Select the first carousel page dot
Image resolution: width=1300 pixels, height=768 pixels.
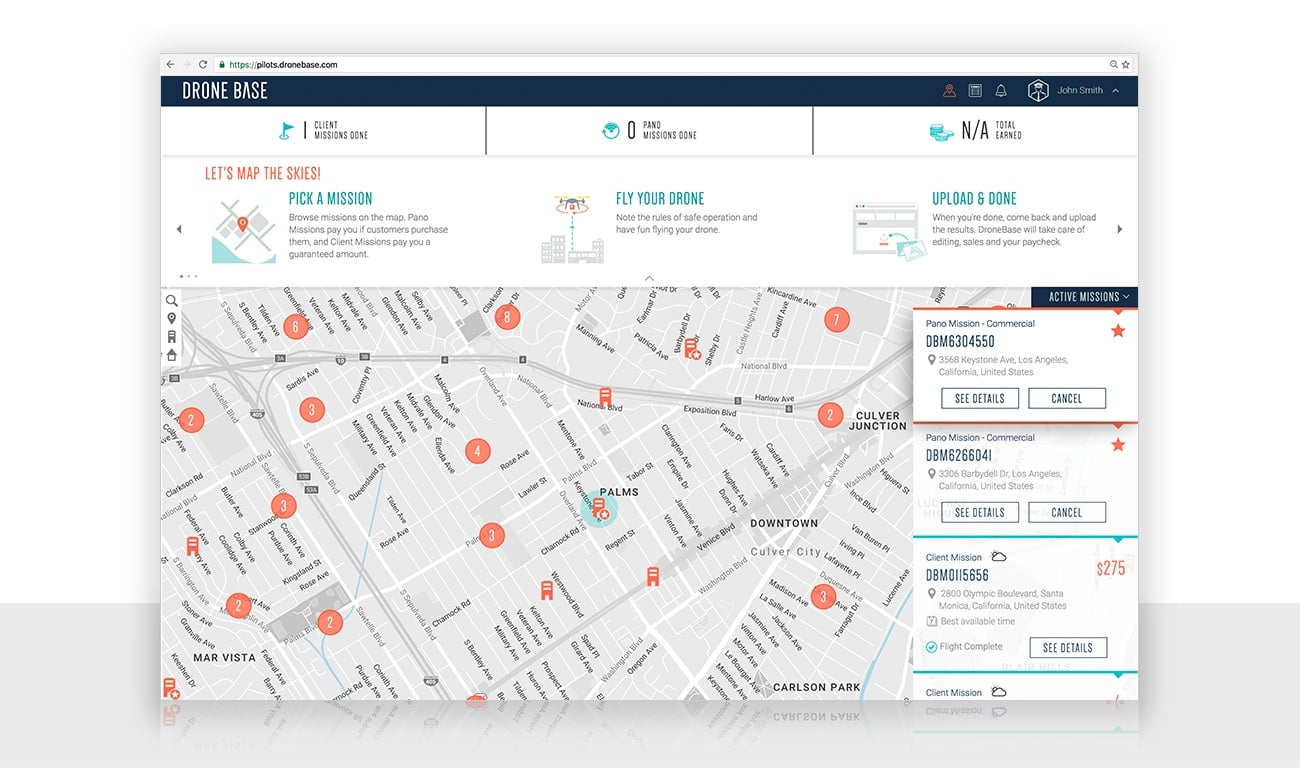(181, 275)
